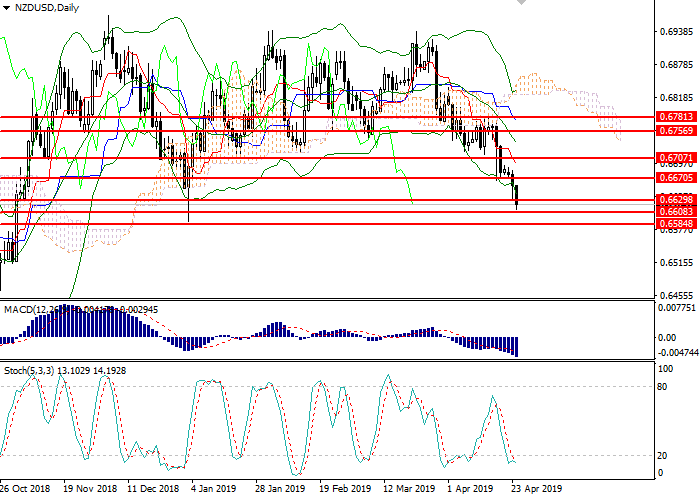Select the 0.67569 red price label
The width and height of the screenshot is (700, 500).
(x=676, y=130)
